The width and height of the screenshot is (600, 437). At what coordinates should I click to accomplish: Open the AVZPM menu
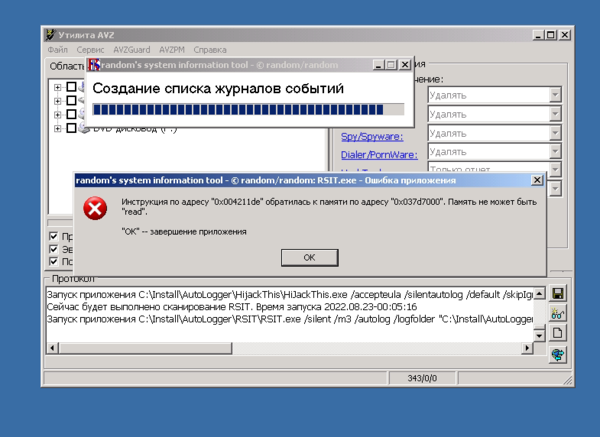click(172, 50)
